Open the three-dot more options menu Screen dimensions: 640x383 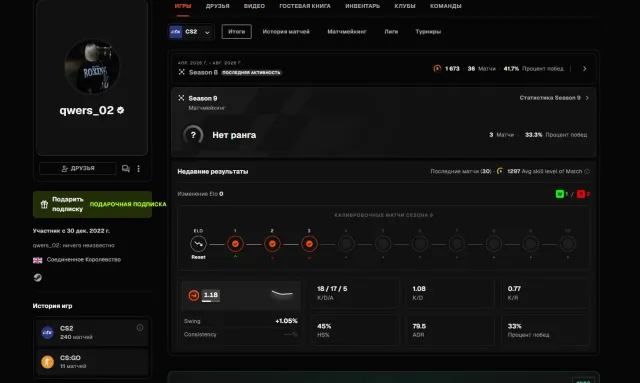pos(138,169)
